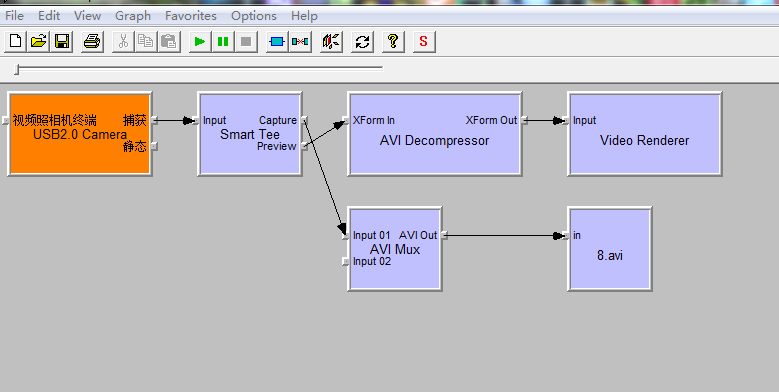Select the AVI Decompressor filter
This screenshot has height=392, width=779.
tap(435, 134)
